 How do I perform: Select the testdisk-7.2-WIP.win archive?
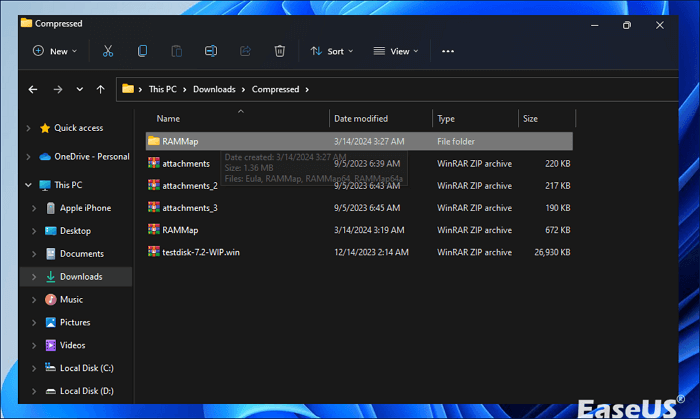201,251
